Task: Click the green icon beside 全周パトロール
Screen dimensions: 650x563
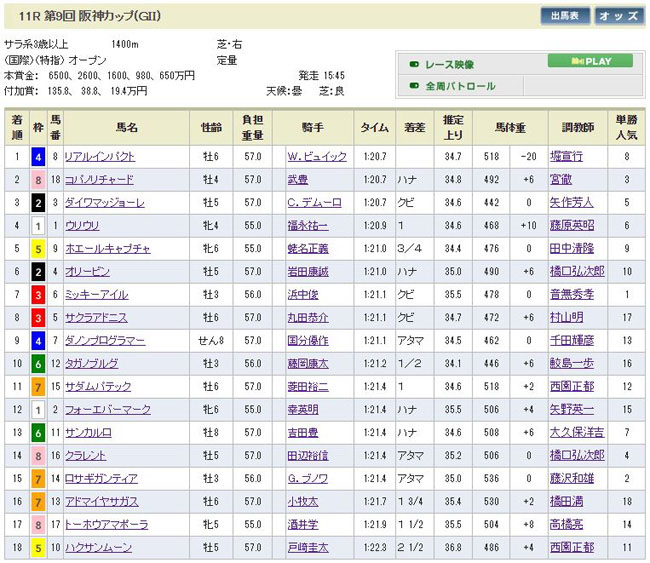Action: (413, 87)
